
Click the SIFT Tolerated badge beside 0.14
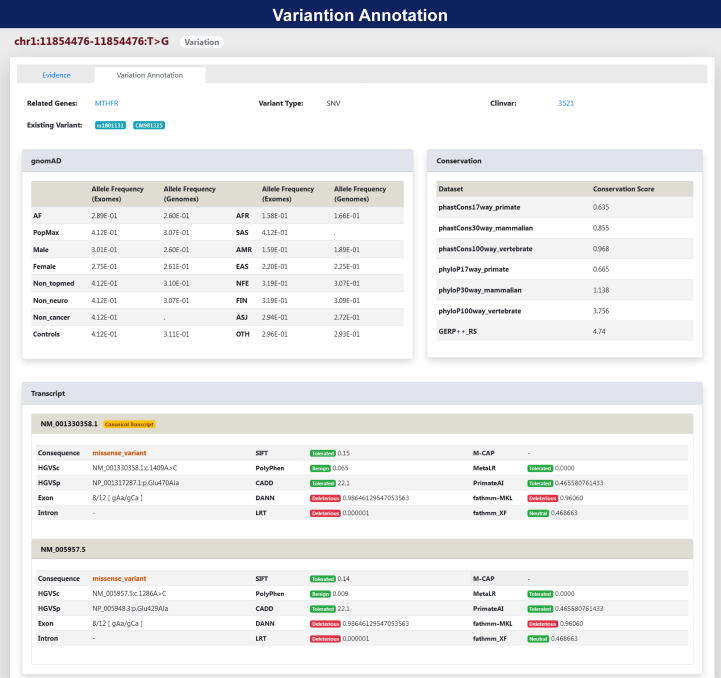tap(323, 579)
